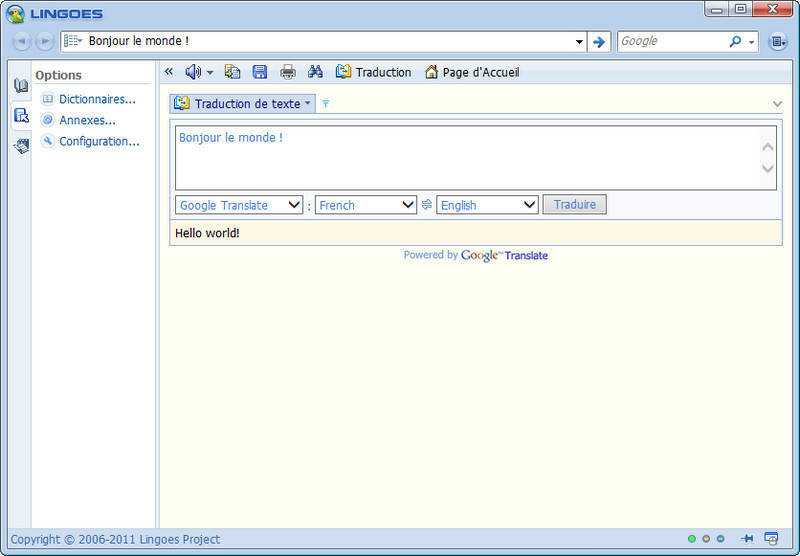This screenshot has height=556, width=800.
Task: Open the Google Translate engine dropdown
Action: (x=239, y=205)
